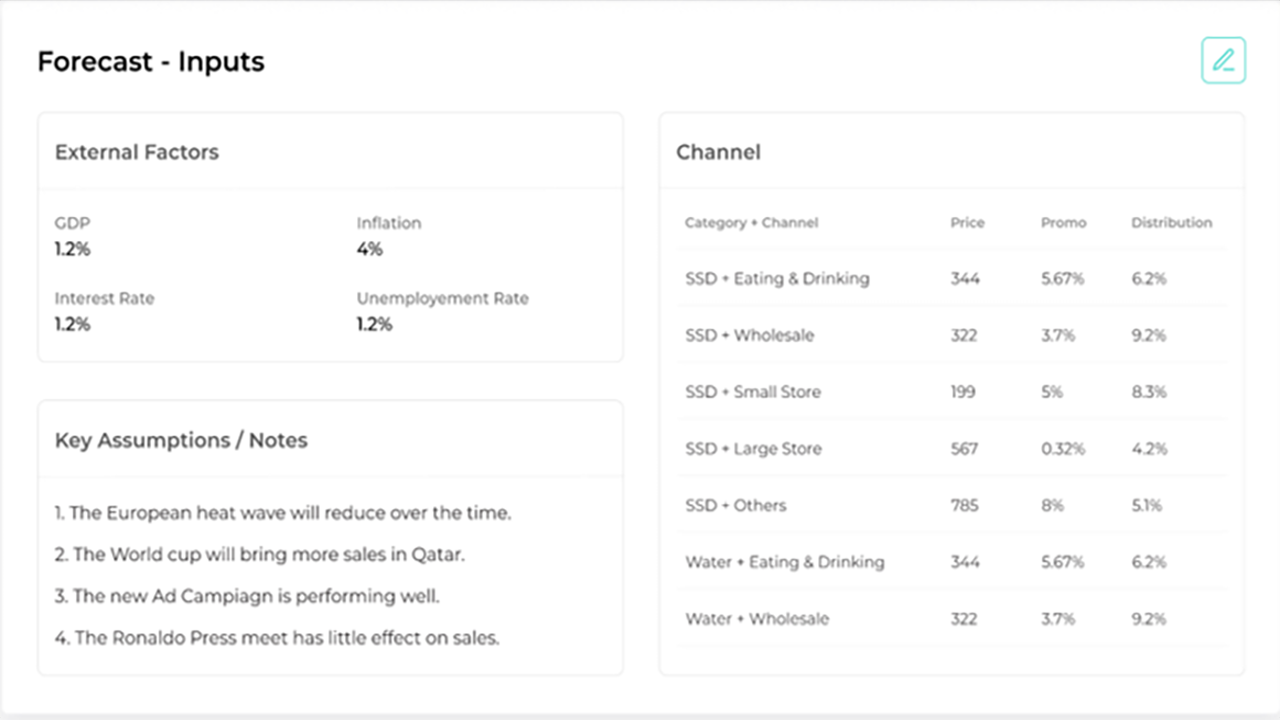The image size is (1280, 720).
Task: Click the Unemployement Rate value
Action: point(374,324)
